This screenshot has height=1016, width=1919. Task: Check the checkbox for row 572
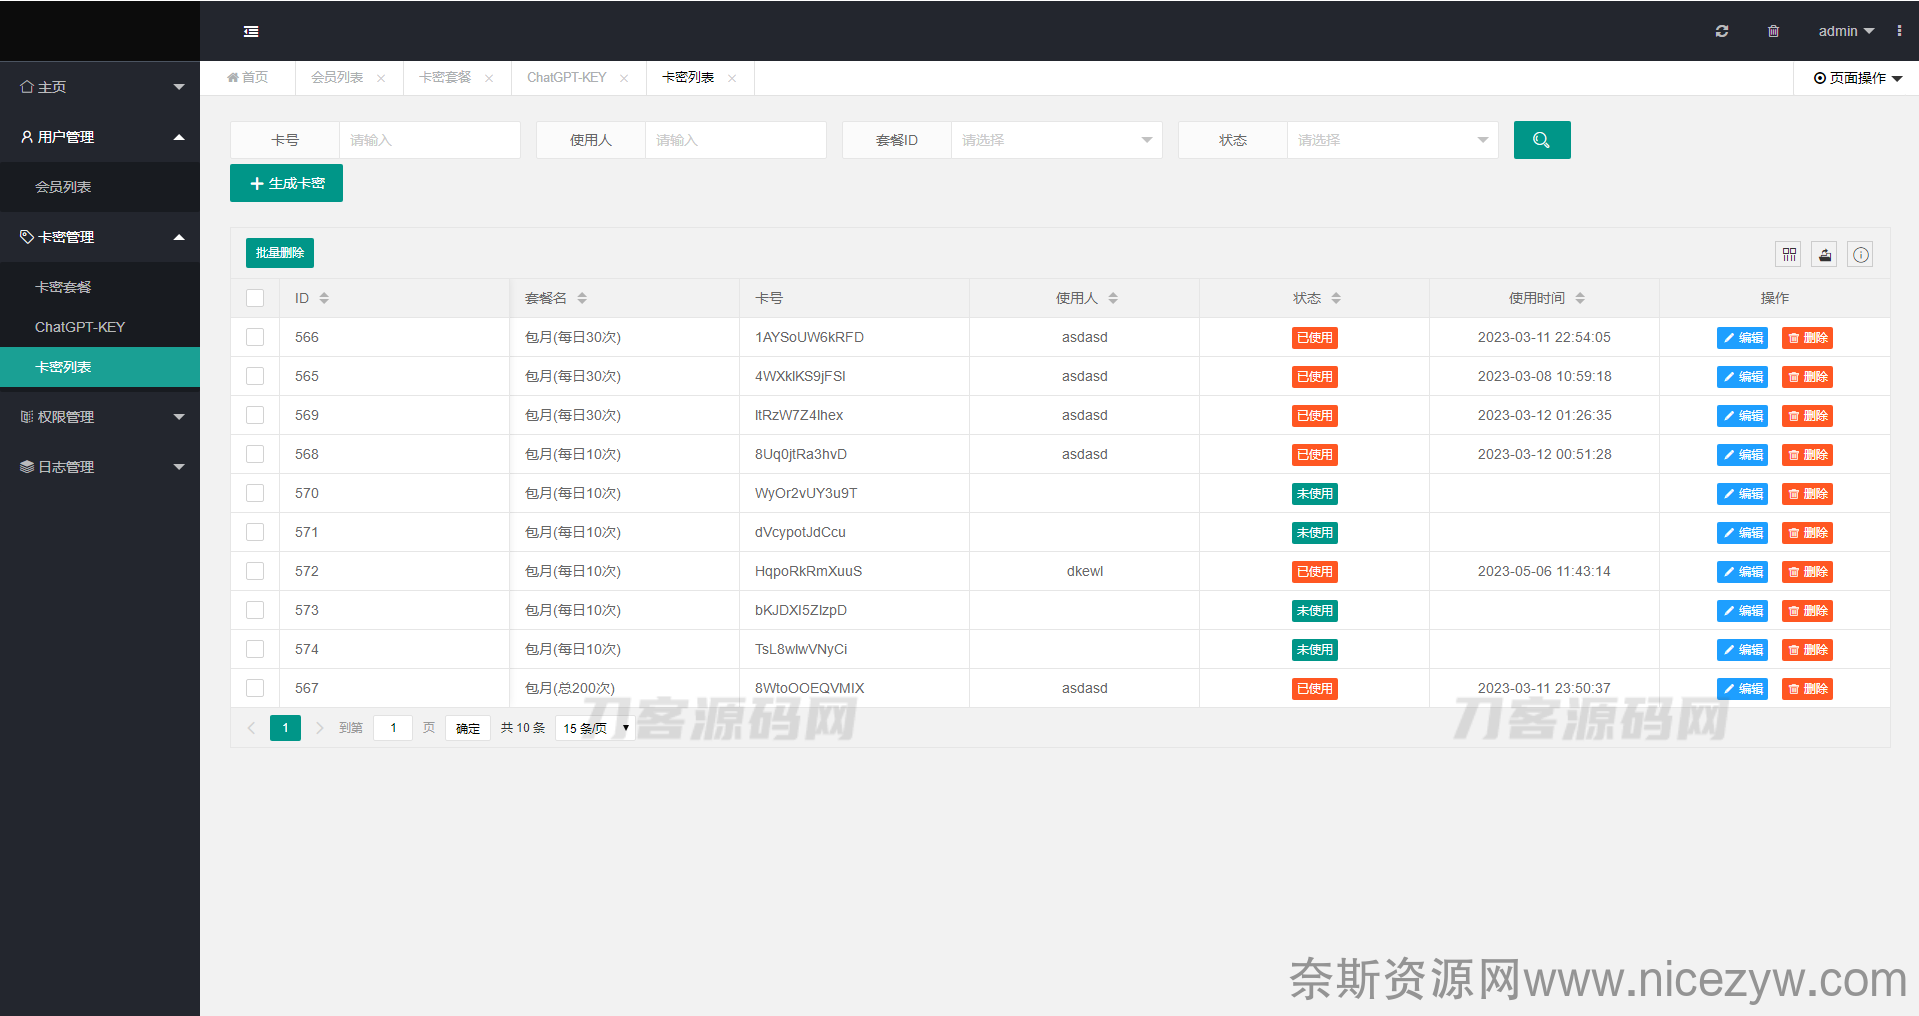click(x=255, y=571)
